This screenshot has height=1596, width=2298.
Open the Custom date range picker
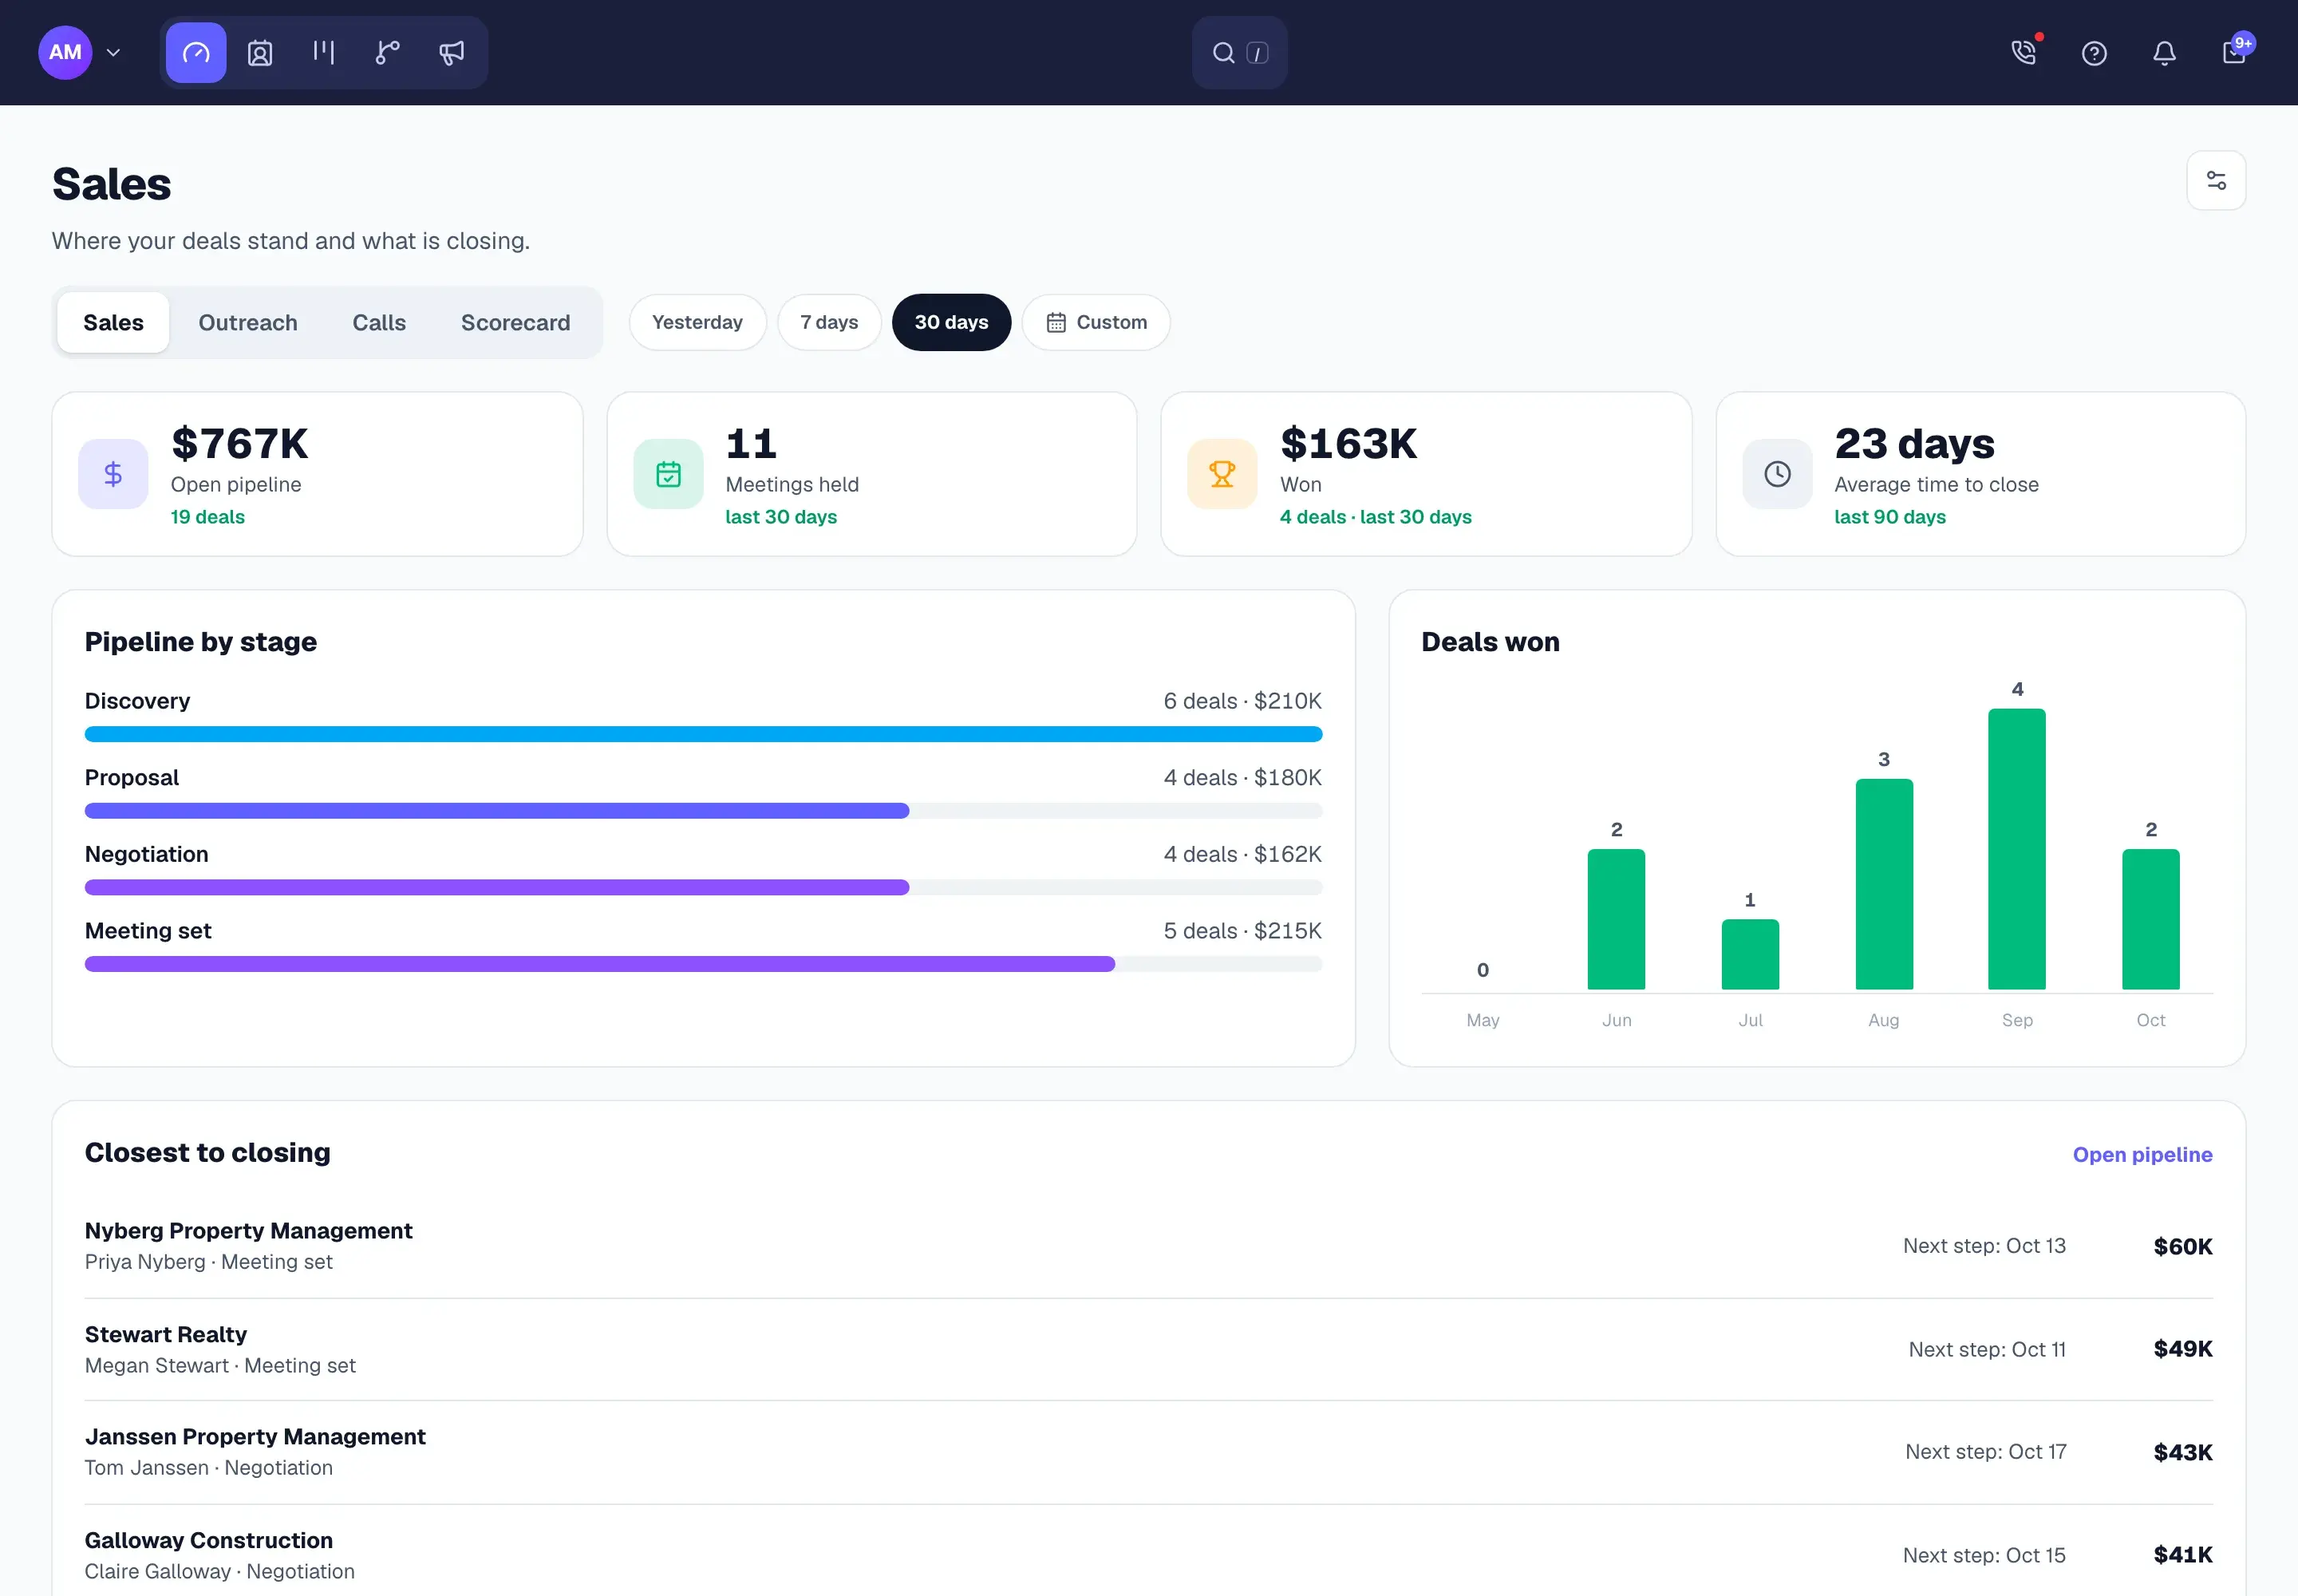(x=1096, y=322)
